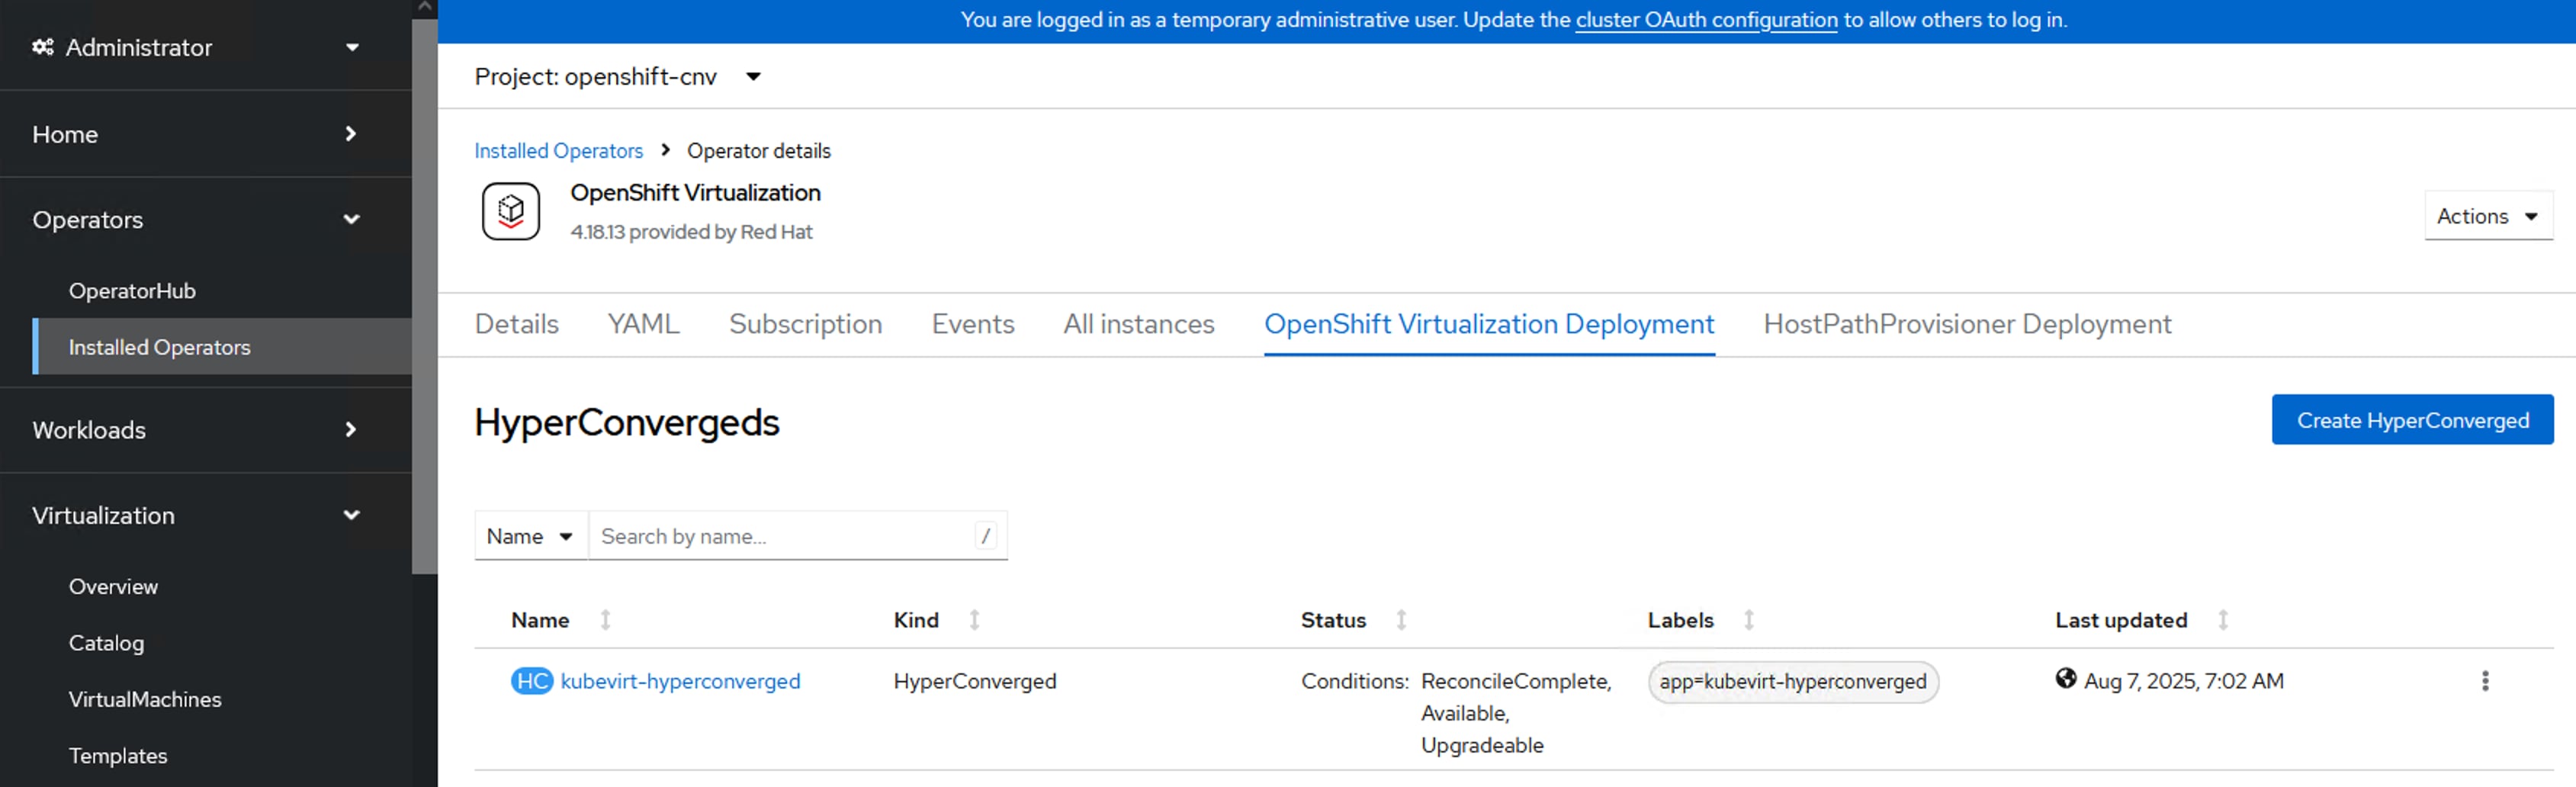Open the Actions dropdown menu
This screenshot has width=2576, height=787.
coord(2487,216)
